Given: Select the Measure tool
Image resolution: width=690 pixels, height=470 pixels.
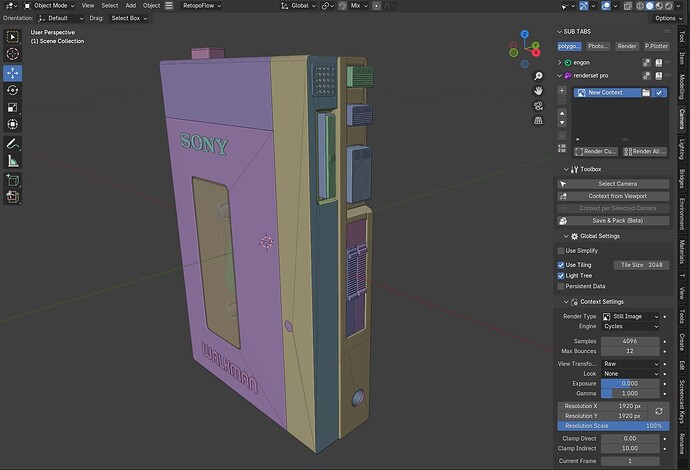Looking at the screenshot, I should [x=12, y=161].
